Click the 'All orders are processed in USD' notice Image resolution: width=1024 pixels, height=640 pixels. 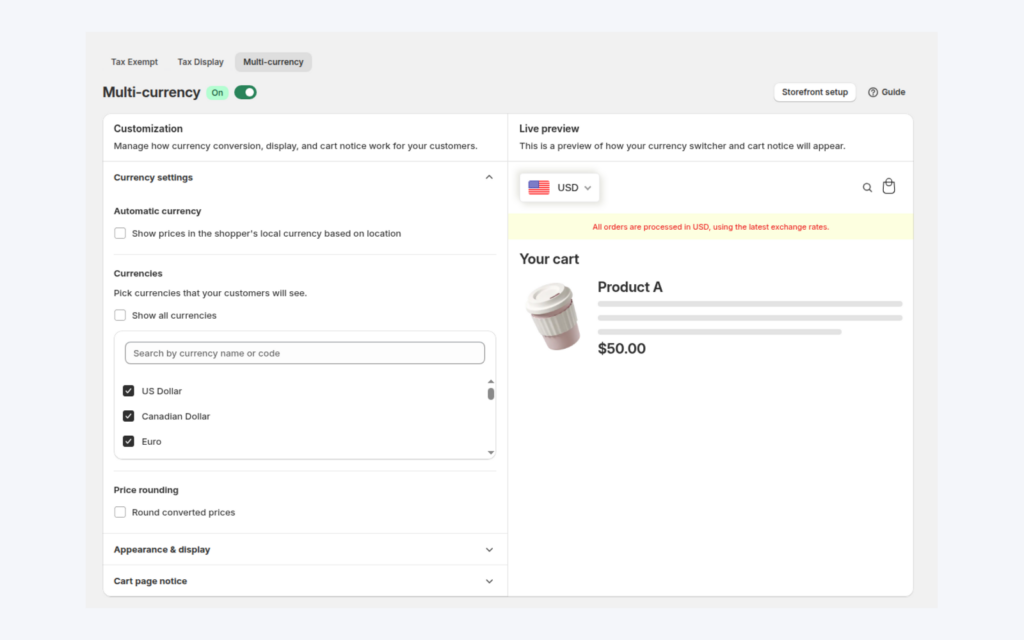pyautogui.click(x=711, y=227)
